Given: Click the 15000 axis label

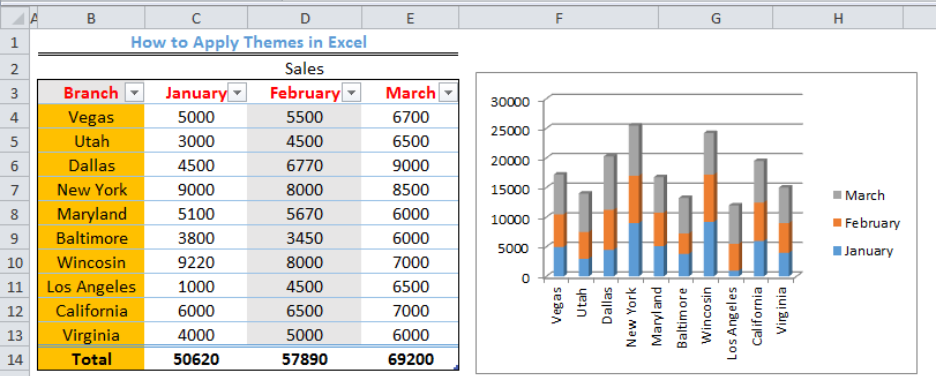Looking at the screenshot, I should click(510, 189).
